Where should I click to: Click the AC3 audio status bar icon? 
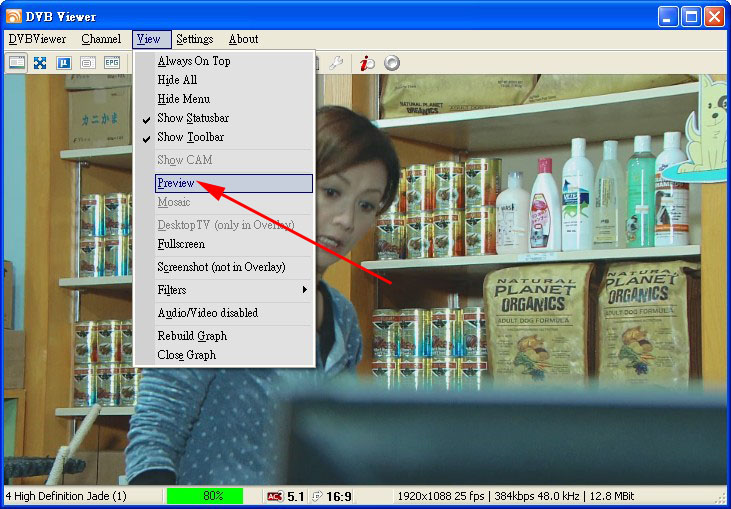pyautogui.click(x=275, y=496)
